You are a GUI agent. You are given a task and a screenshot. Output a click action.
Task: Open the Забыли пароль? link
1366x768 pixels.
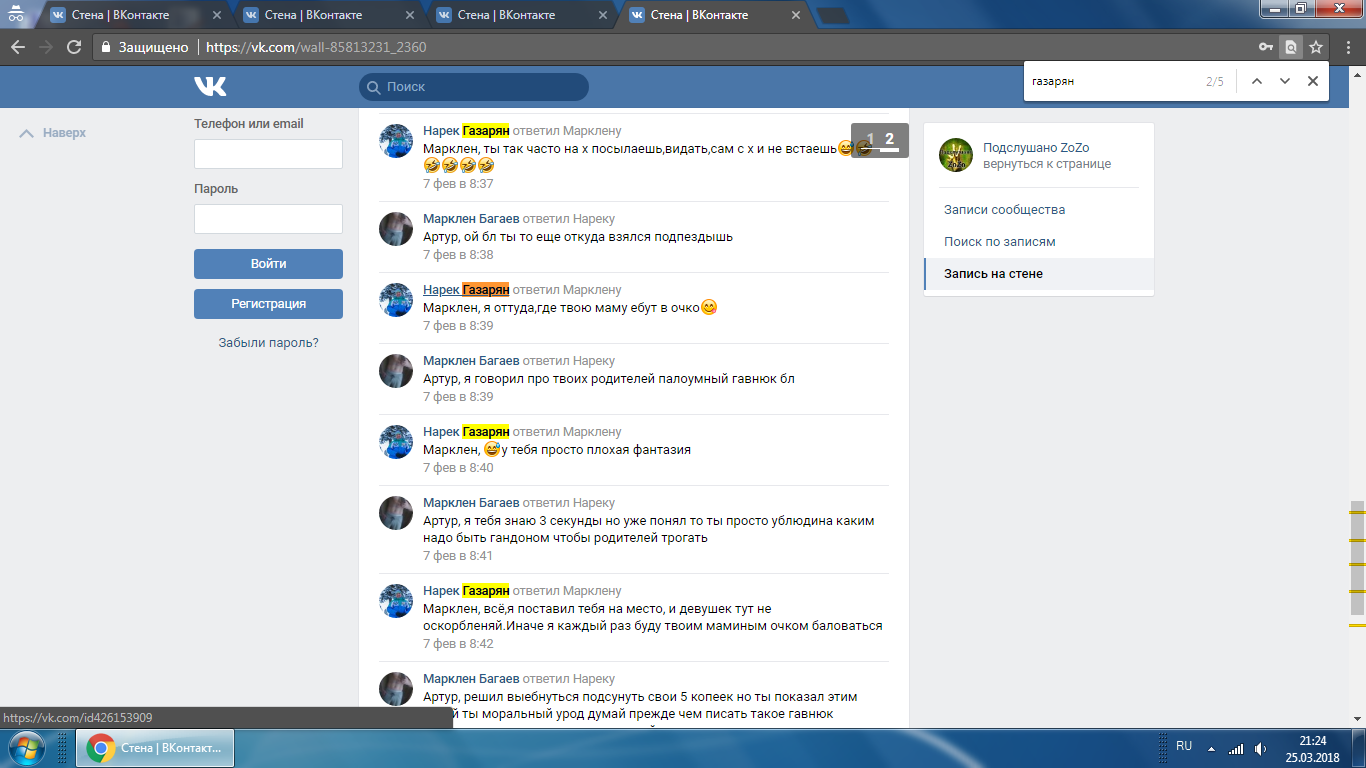(268, 343)
